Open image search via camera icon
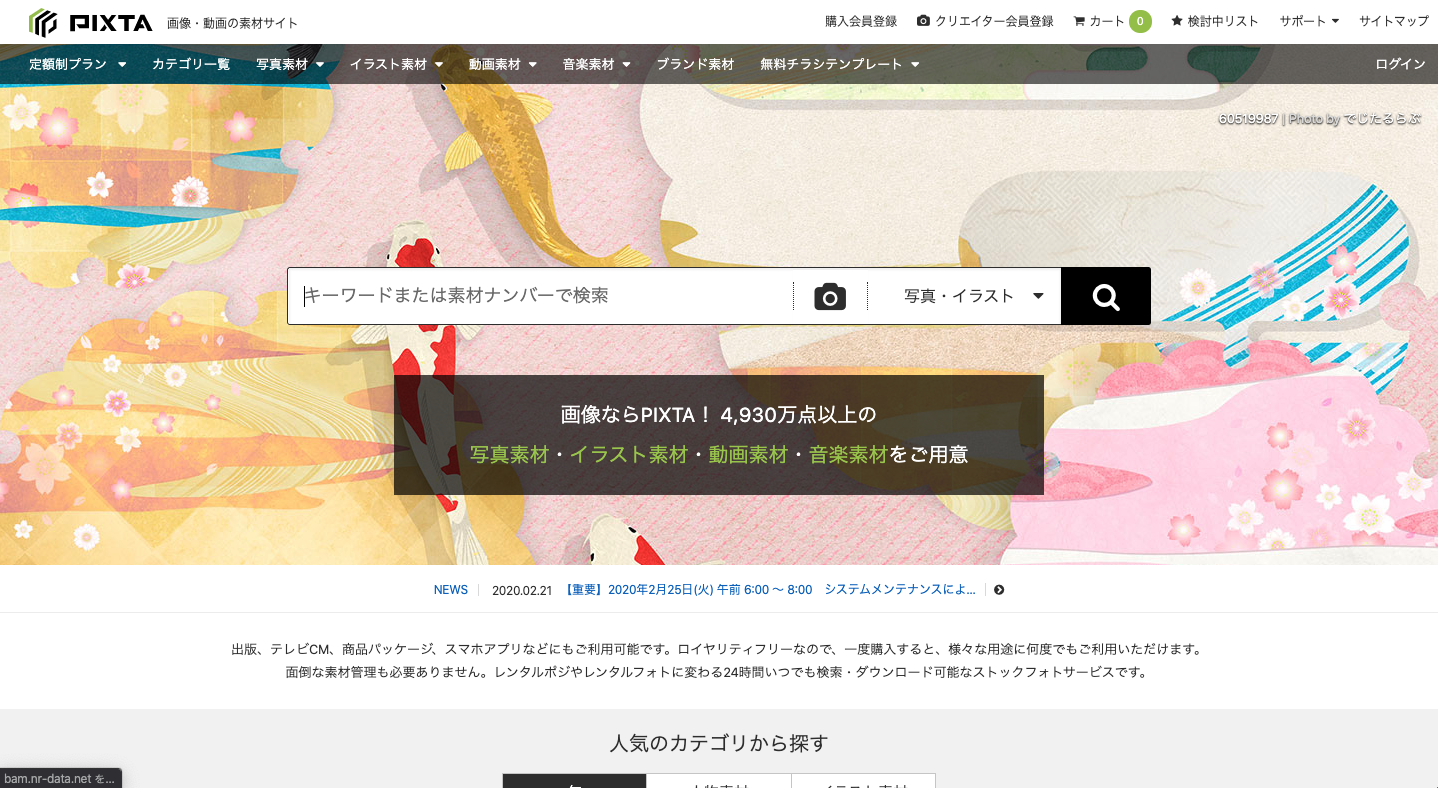Screen dimensions: 1438x788 (830, 296)
